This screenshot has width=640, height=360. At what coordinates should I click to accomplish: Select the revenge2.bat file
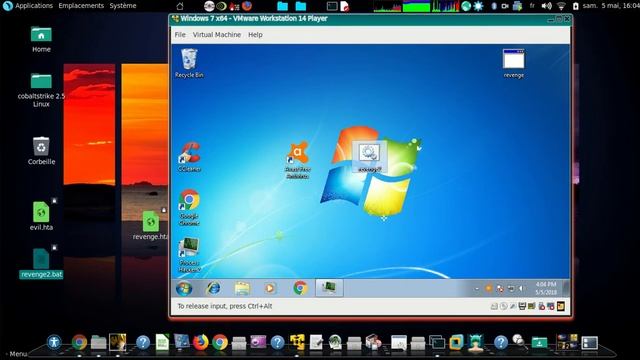tap(41, 263)
